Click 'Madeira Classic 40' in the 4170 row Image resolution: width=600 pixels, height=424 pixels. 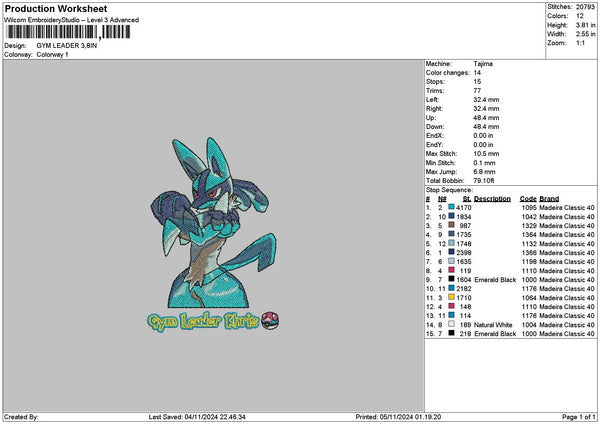click(x=567, y=208)
